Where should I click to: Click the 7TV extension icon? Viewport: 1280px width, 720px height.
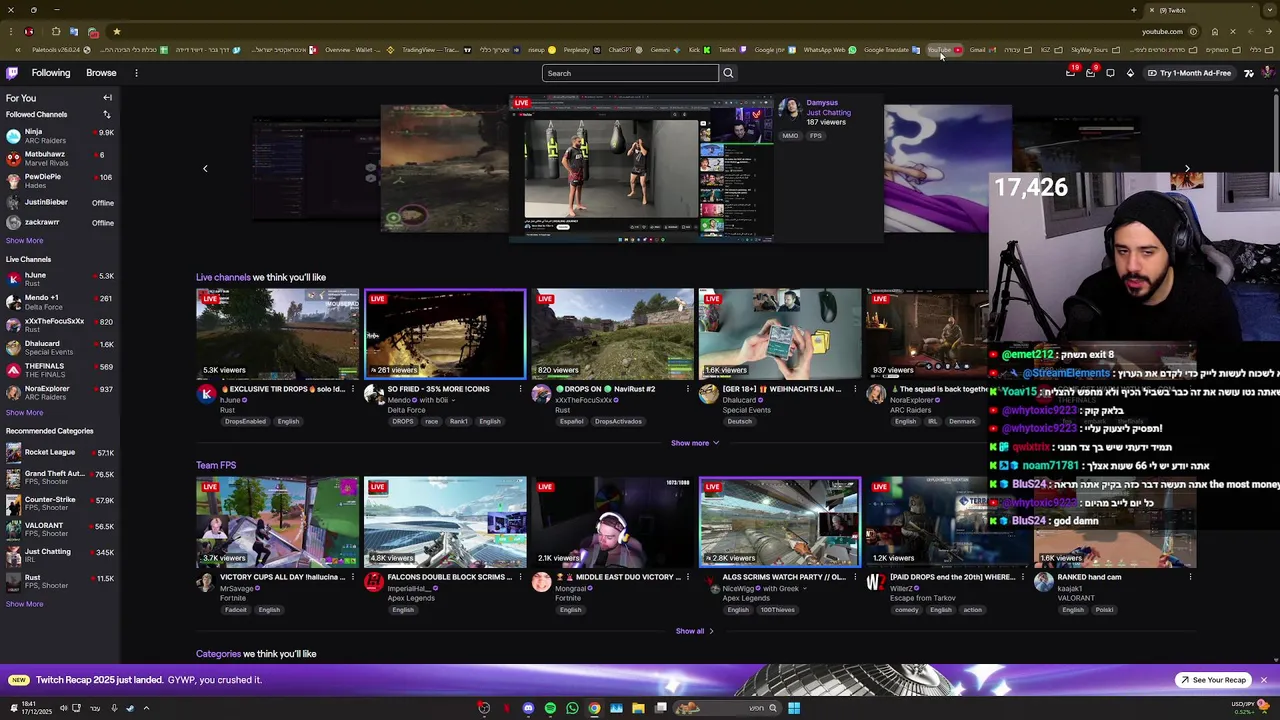tap(1248, 73)
